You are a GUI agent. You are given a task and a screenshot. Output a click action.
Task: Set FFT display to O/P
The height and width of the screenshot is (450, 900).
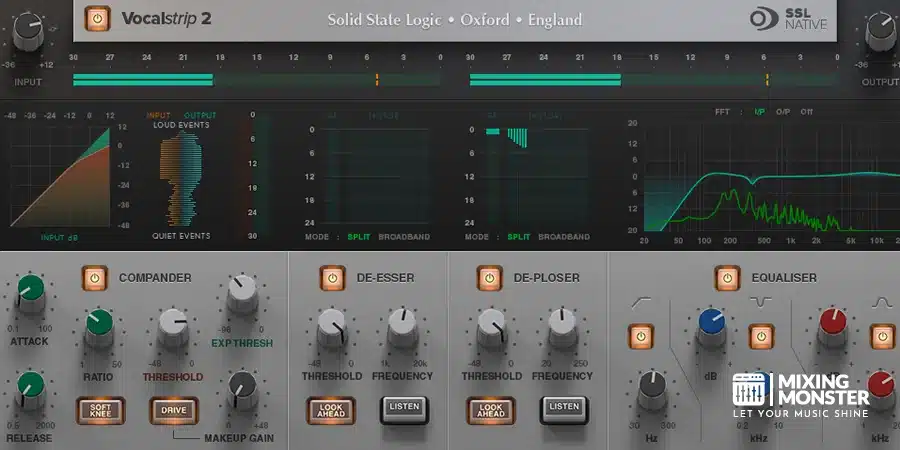(x=783, y=112)
